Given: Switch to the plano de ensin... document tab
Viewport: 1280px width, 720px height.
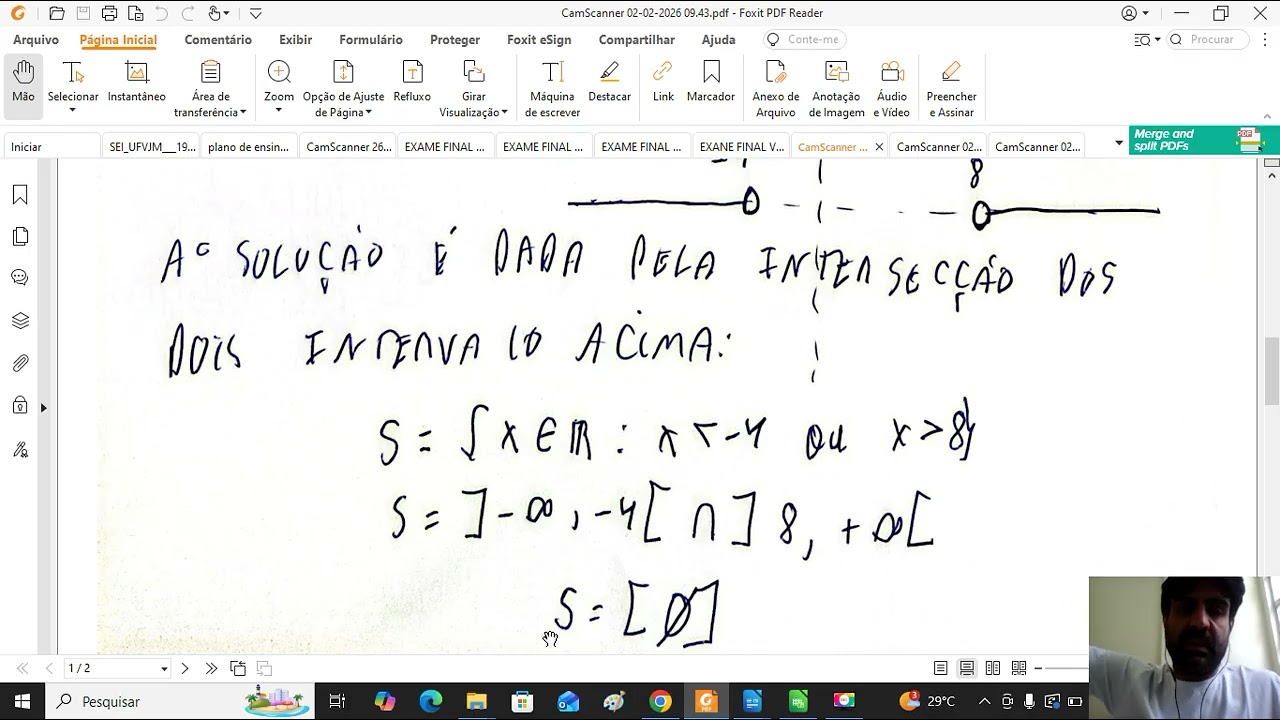Looking at the screenshot, I should [248, 147].
